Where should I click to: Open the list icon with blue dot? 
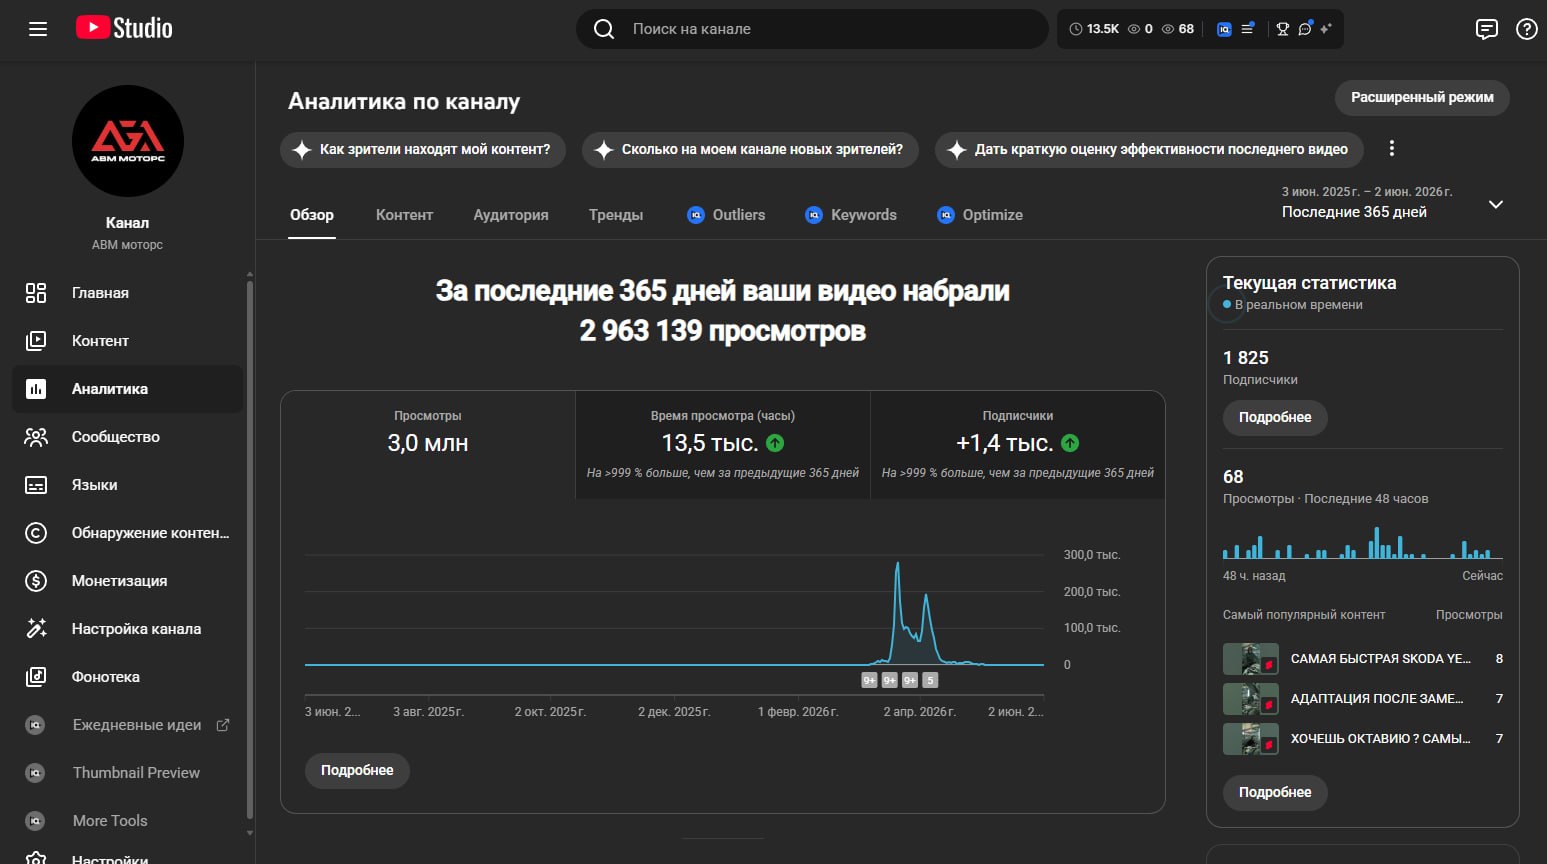[x=1248, y=29]
